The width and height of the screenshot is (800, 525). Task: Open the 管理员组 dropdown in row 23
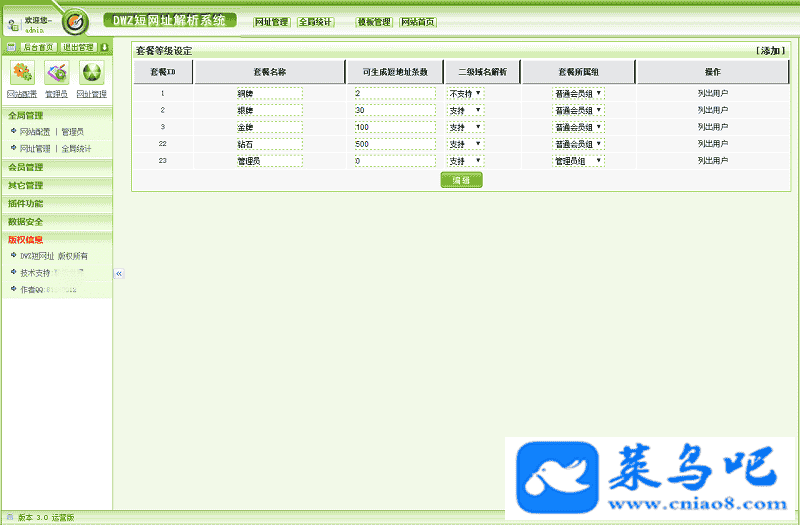[x=578, y=161]
